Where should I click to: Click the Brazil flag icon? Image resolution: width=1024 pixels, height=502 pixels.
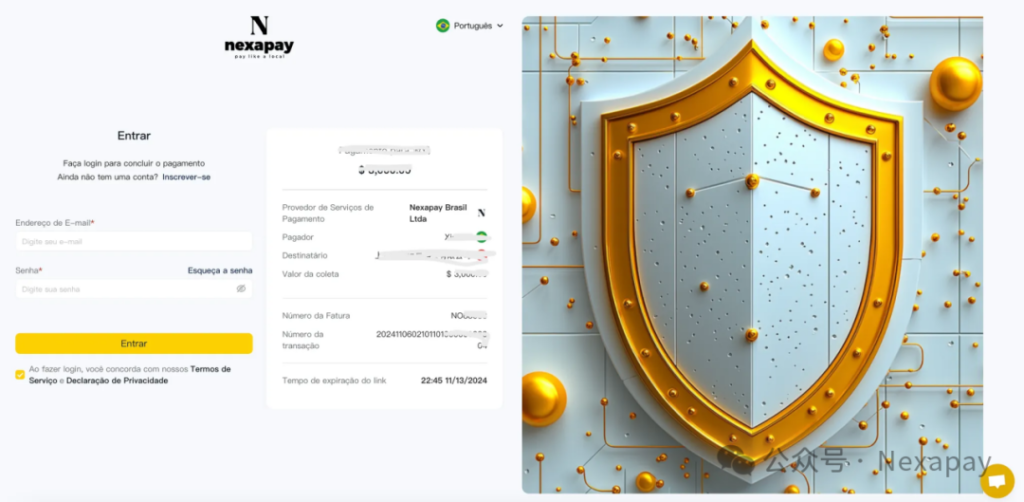pyautogui.click(x=443, y=25)
